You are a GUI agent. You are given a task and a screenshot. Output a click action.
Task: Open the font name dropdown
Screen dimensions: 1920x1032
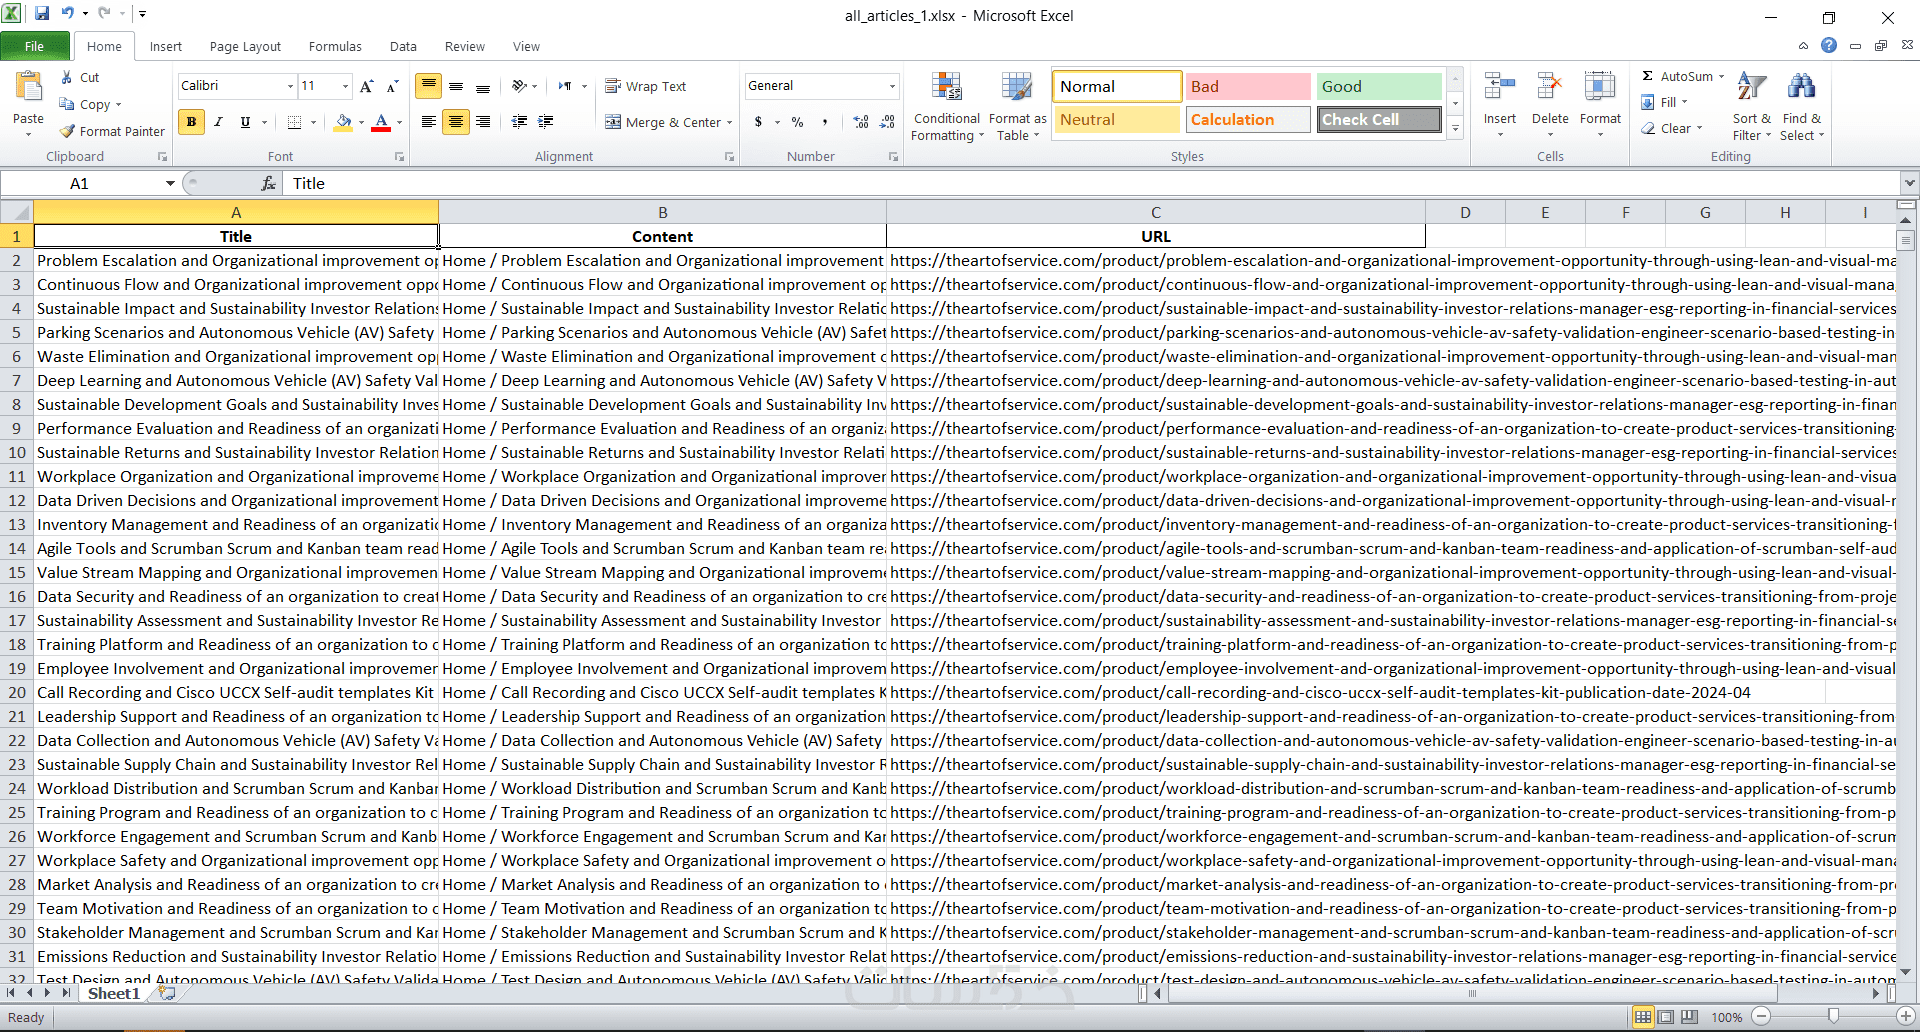[290, 86]
